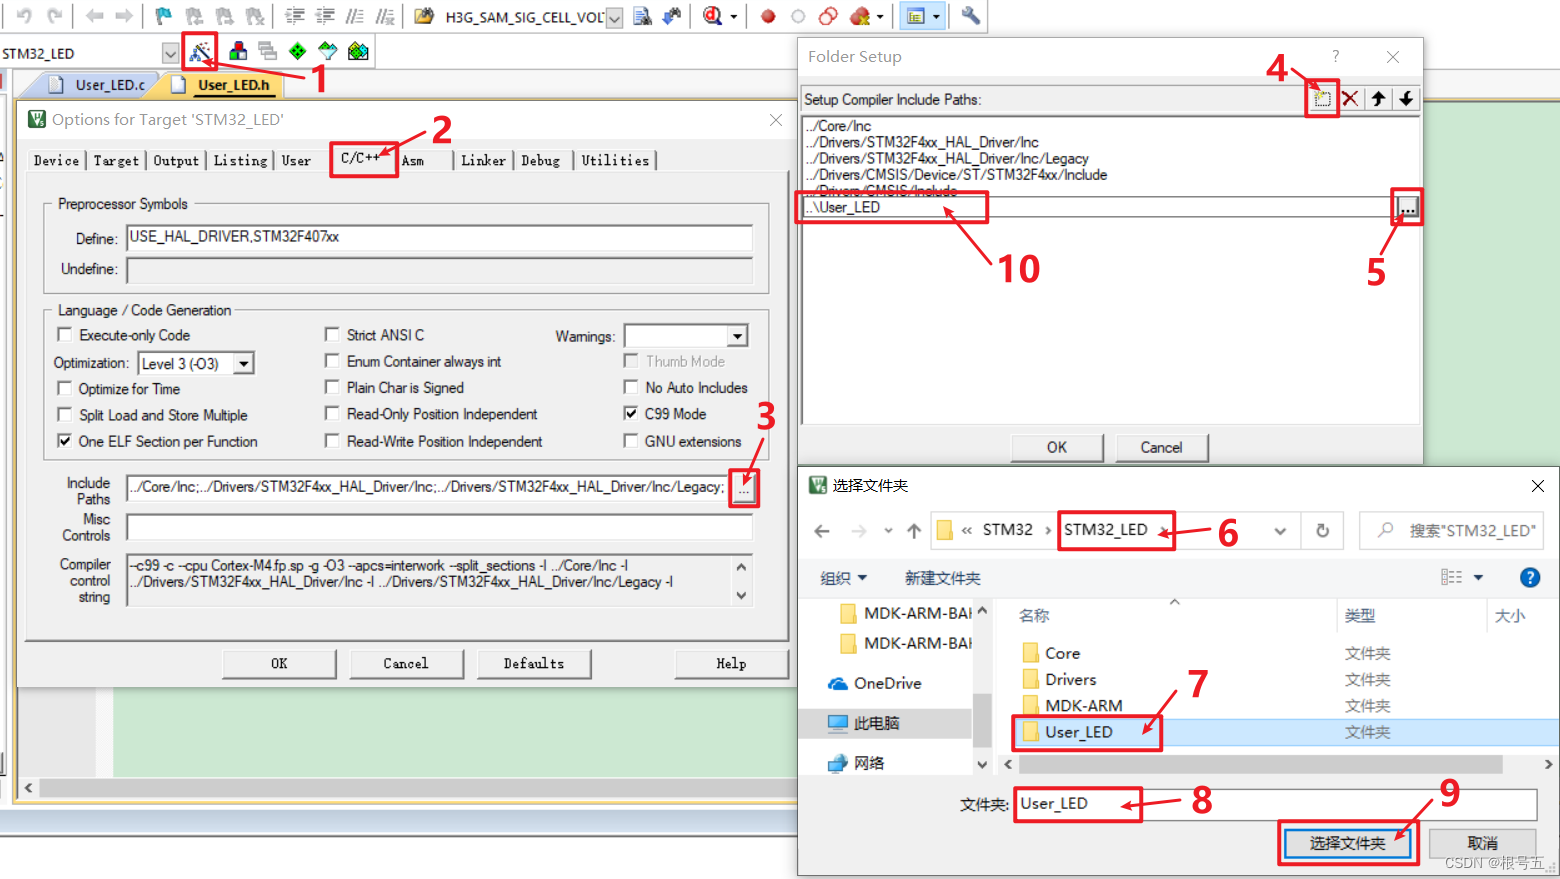
Task: Click the refresh icon in folder picker
Action: [x=1322, y=531]
